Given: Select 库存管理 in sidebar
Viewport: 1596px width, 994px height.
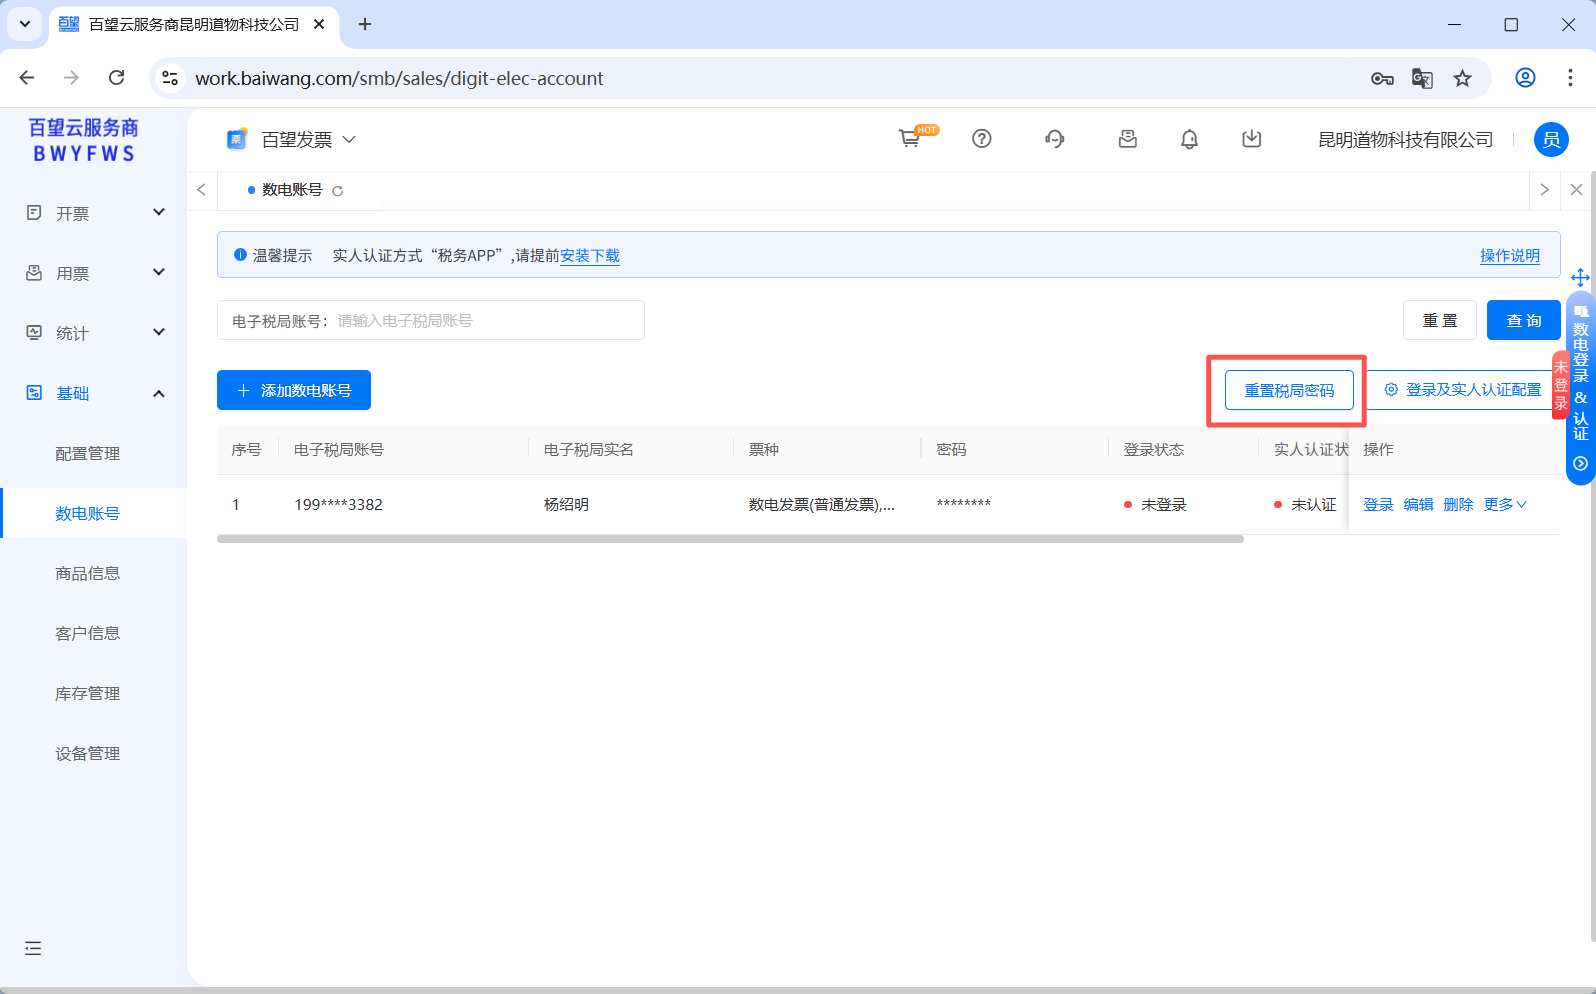Looking at the screenshot, I should point(88,693).
